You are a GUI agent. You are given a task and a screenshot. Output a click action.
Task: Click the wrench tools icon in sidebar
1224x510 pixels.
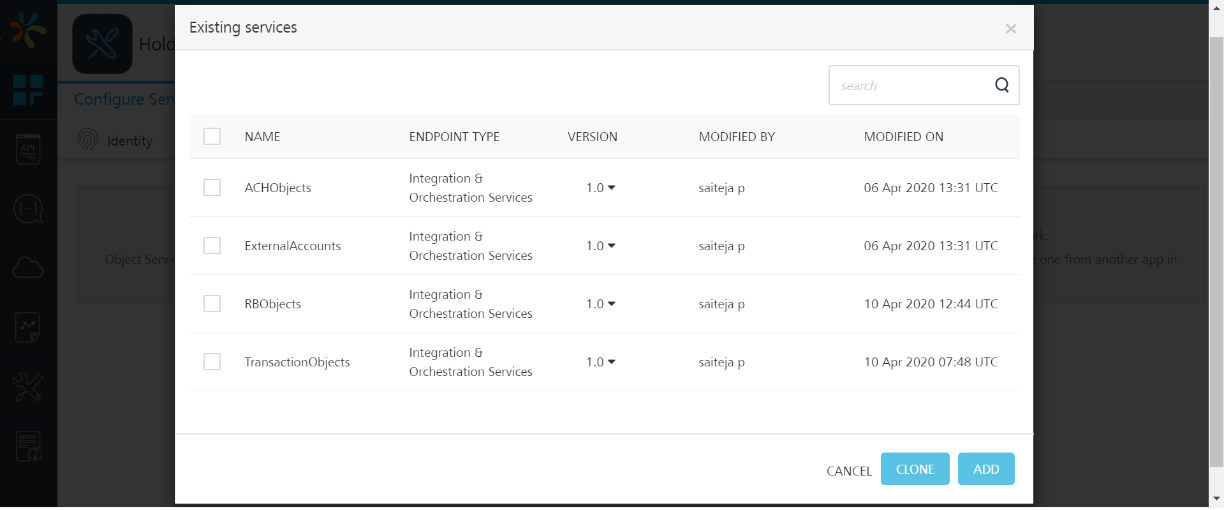click(x=28, y=387)
